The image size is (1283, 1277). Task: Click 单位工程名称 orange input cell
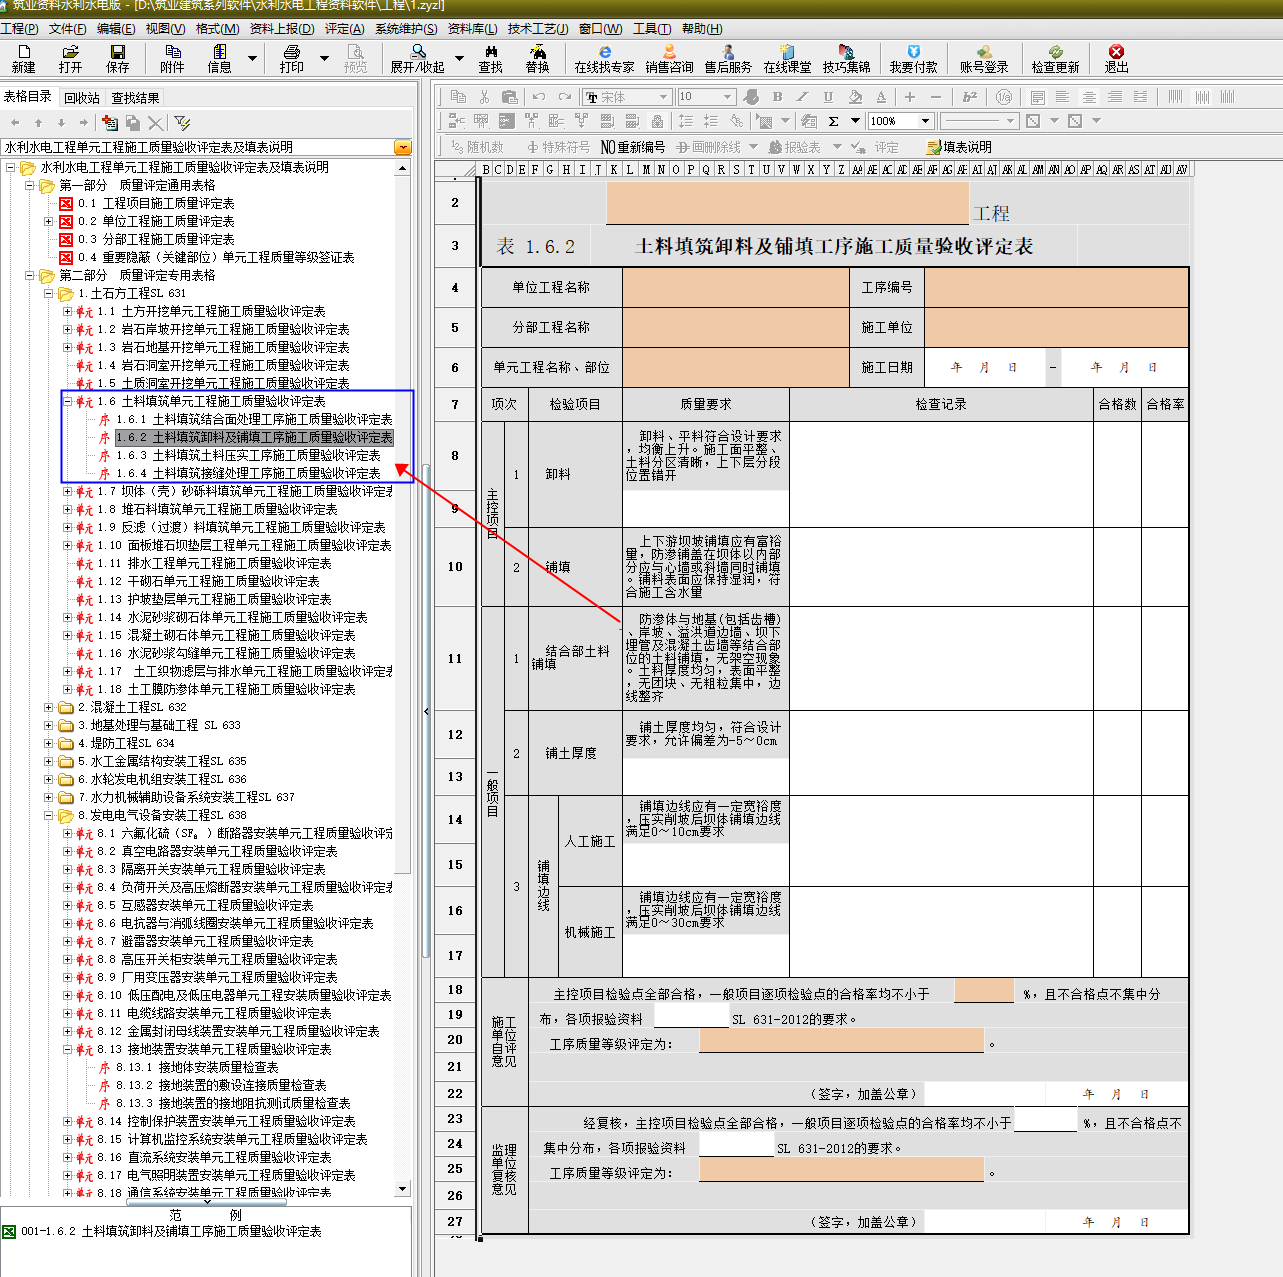click(x=736, y=287)
